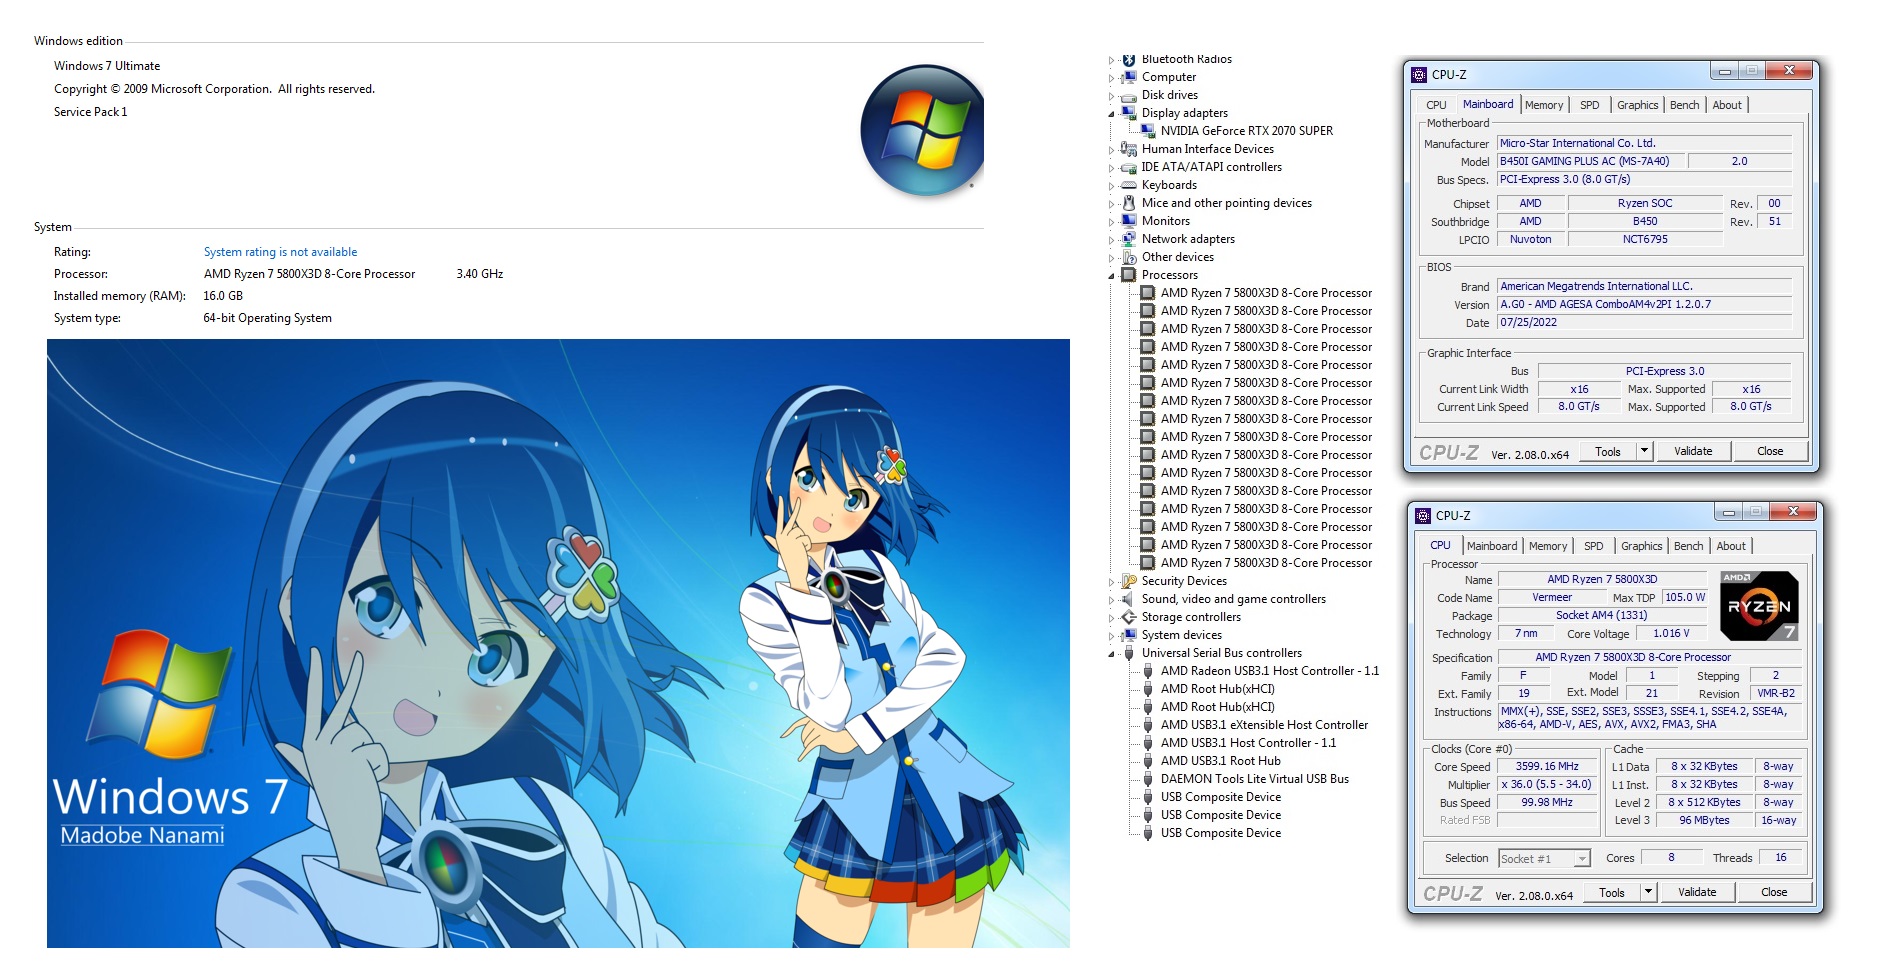Click Validate in lower CPU-Z window
1881x977 pixels.
[x=1697, y=892]
